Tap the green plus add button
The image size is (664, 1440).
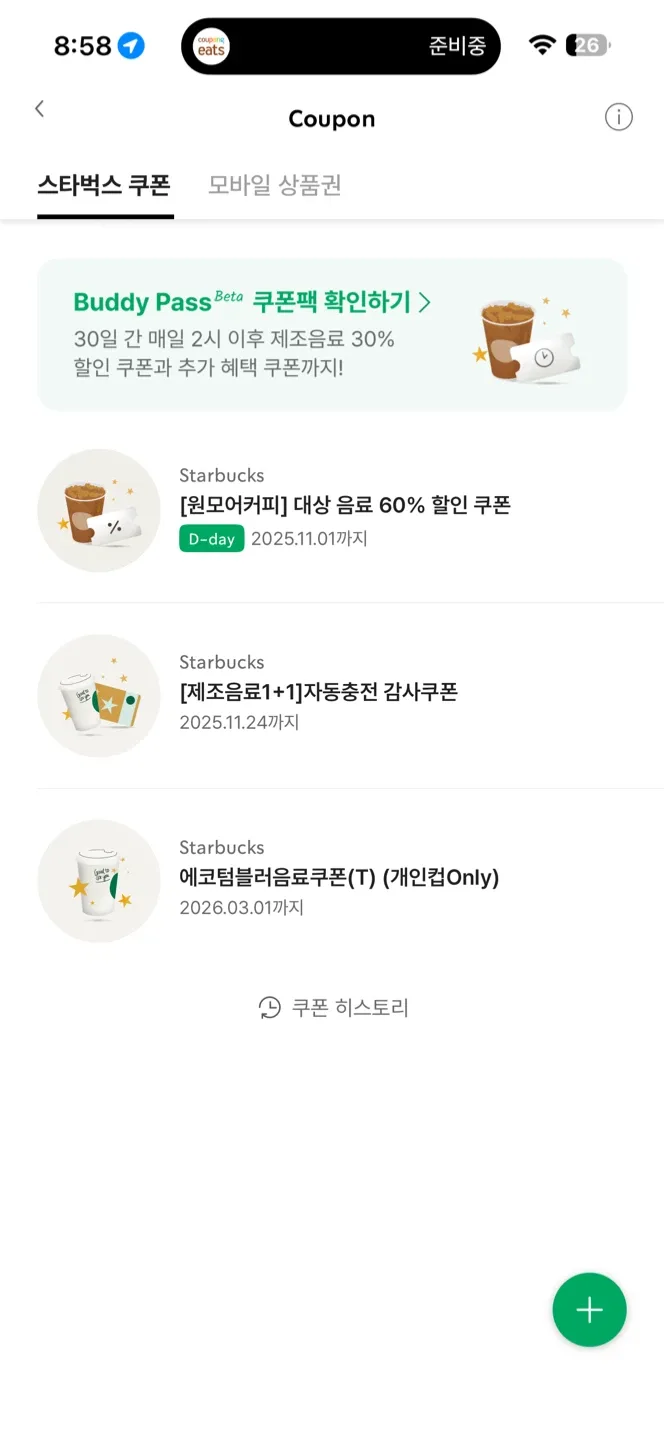pos(589,1310)
